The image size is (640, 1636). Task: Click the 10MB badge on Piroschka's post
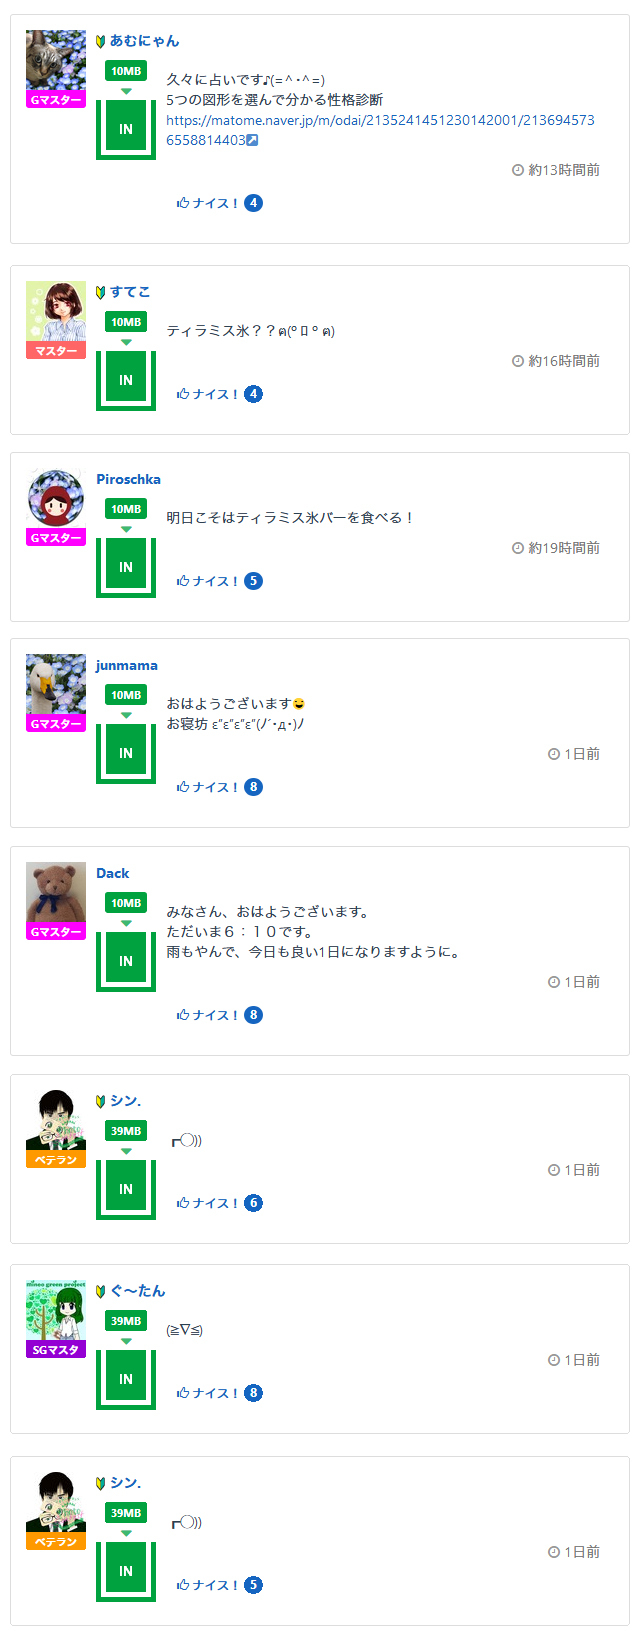click(126, 509)
